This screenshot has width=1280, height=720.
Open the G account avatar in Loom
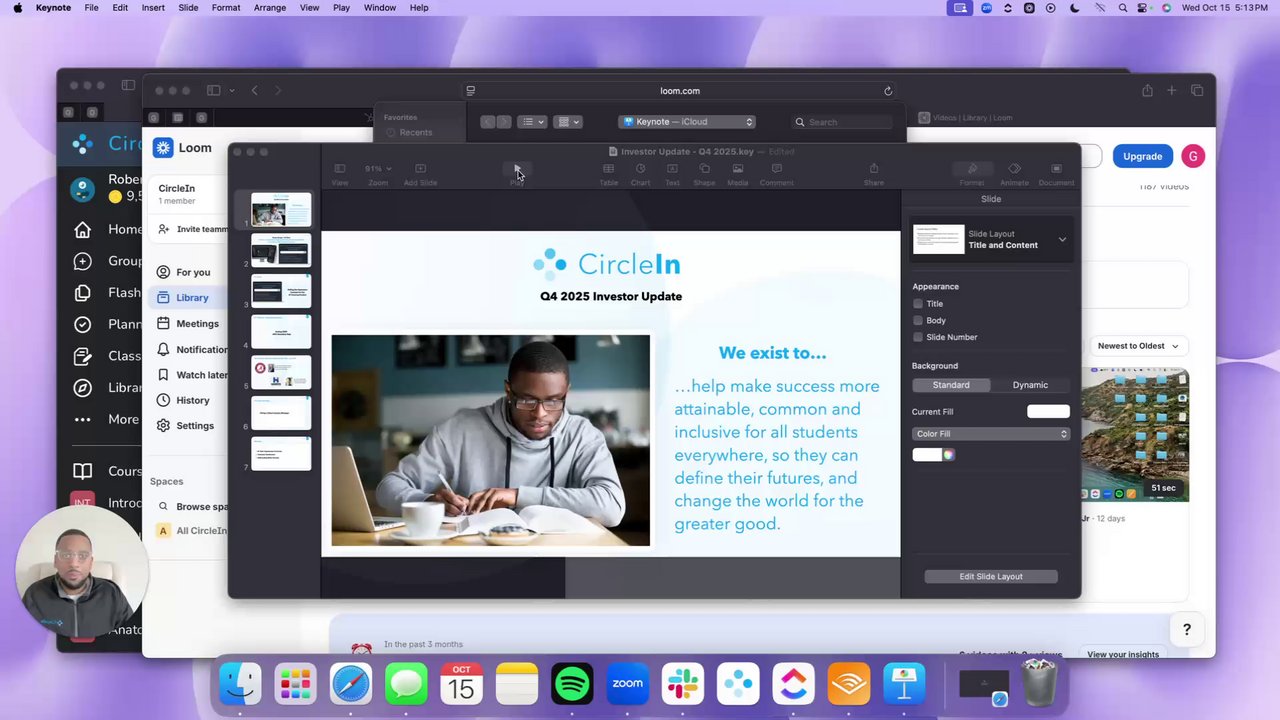1193,156
